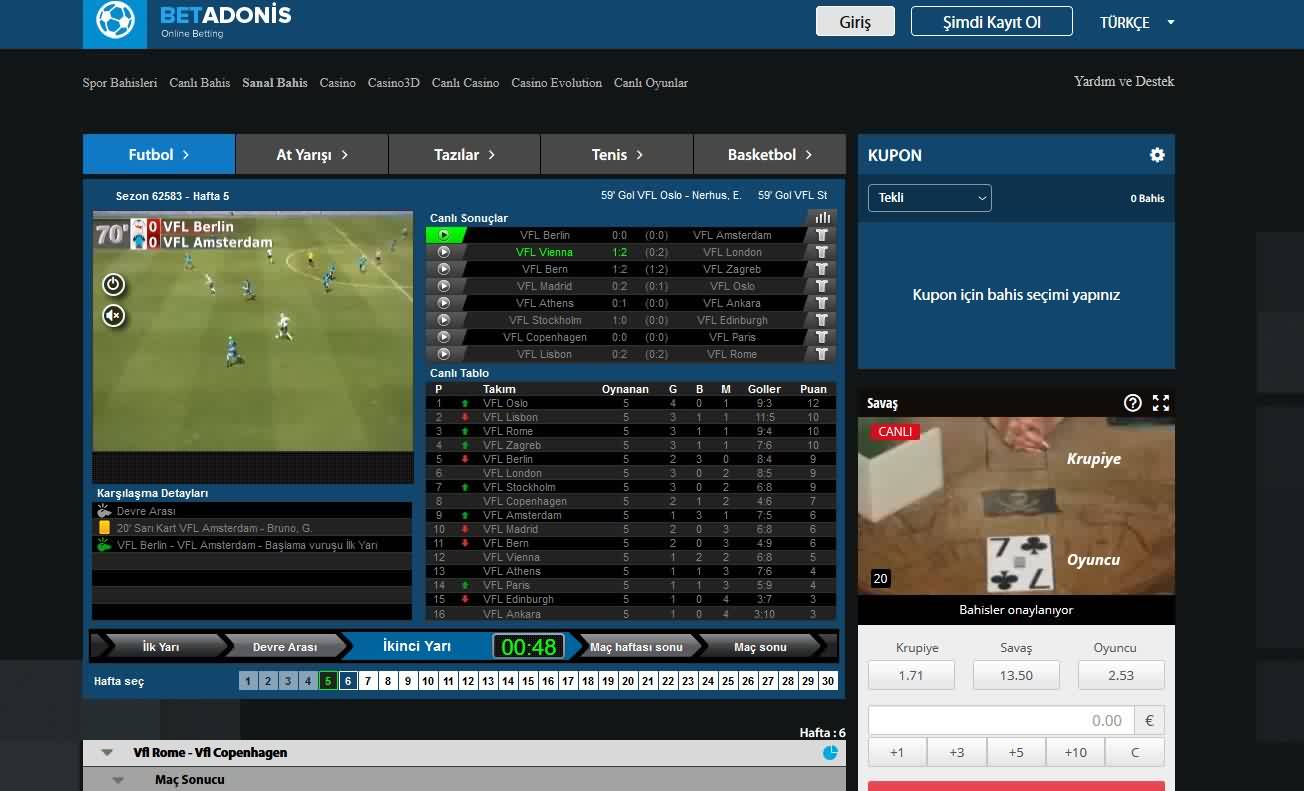Screen dimensions: 1304x791
Task: Select the Devre Arası timeline stage
Action: pos(285,647)
